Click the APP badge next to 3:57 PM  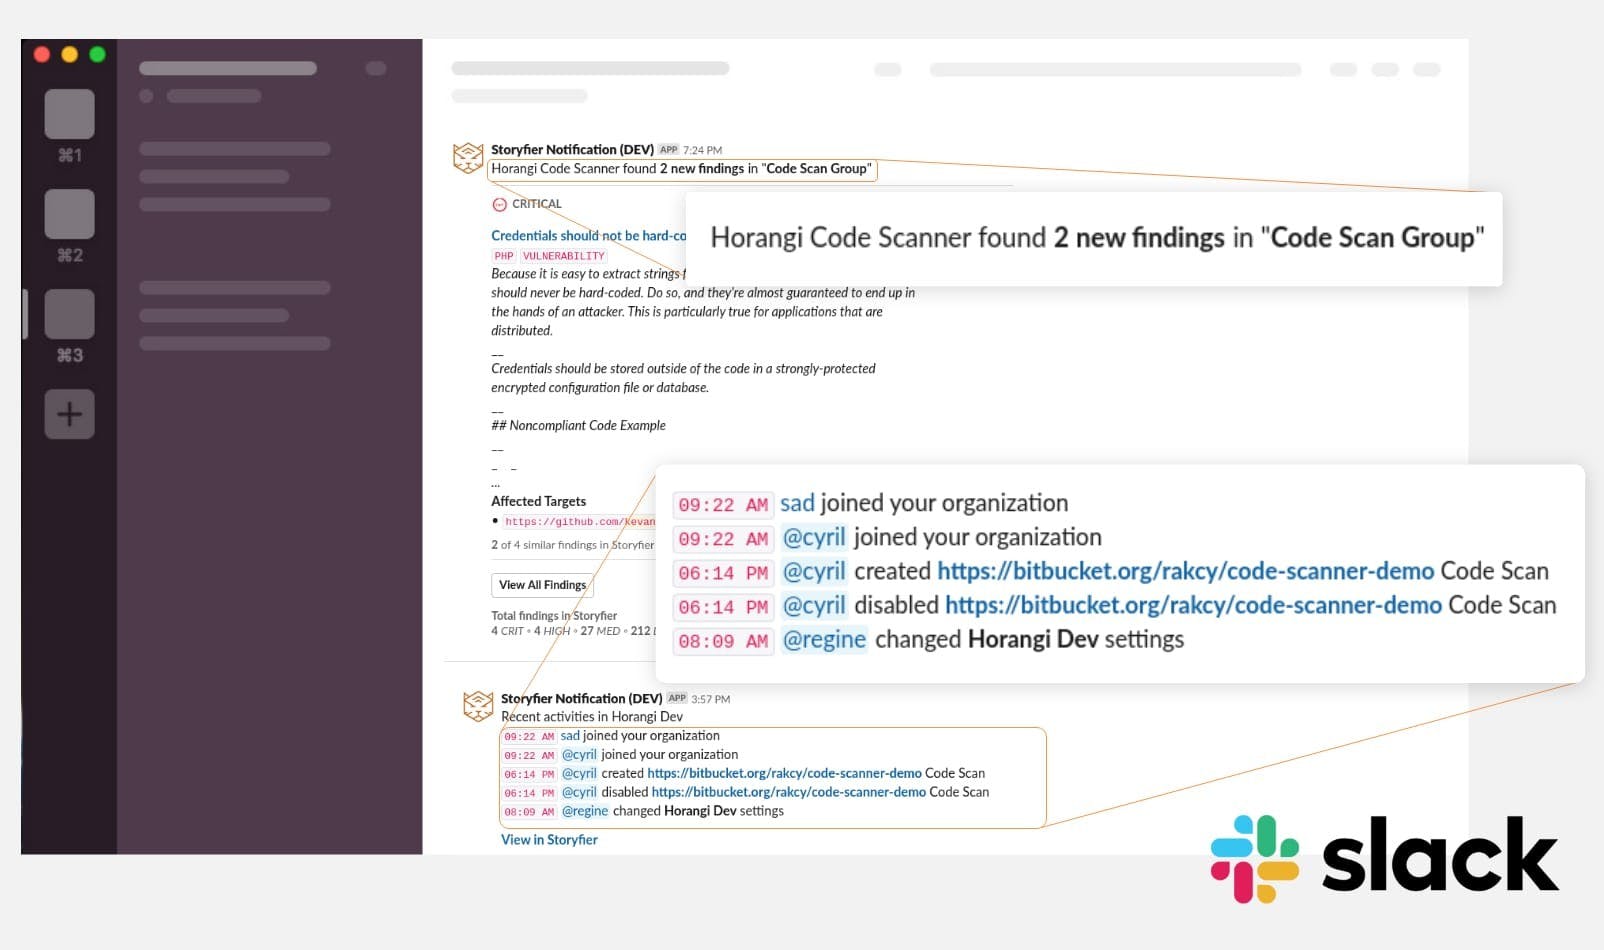click(x=677, y=698)
